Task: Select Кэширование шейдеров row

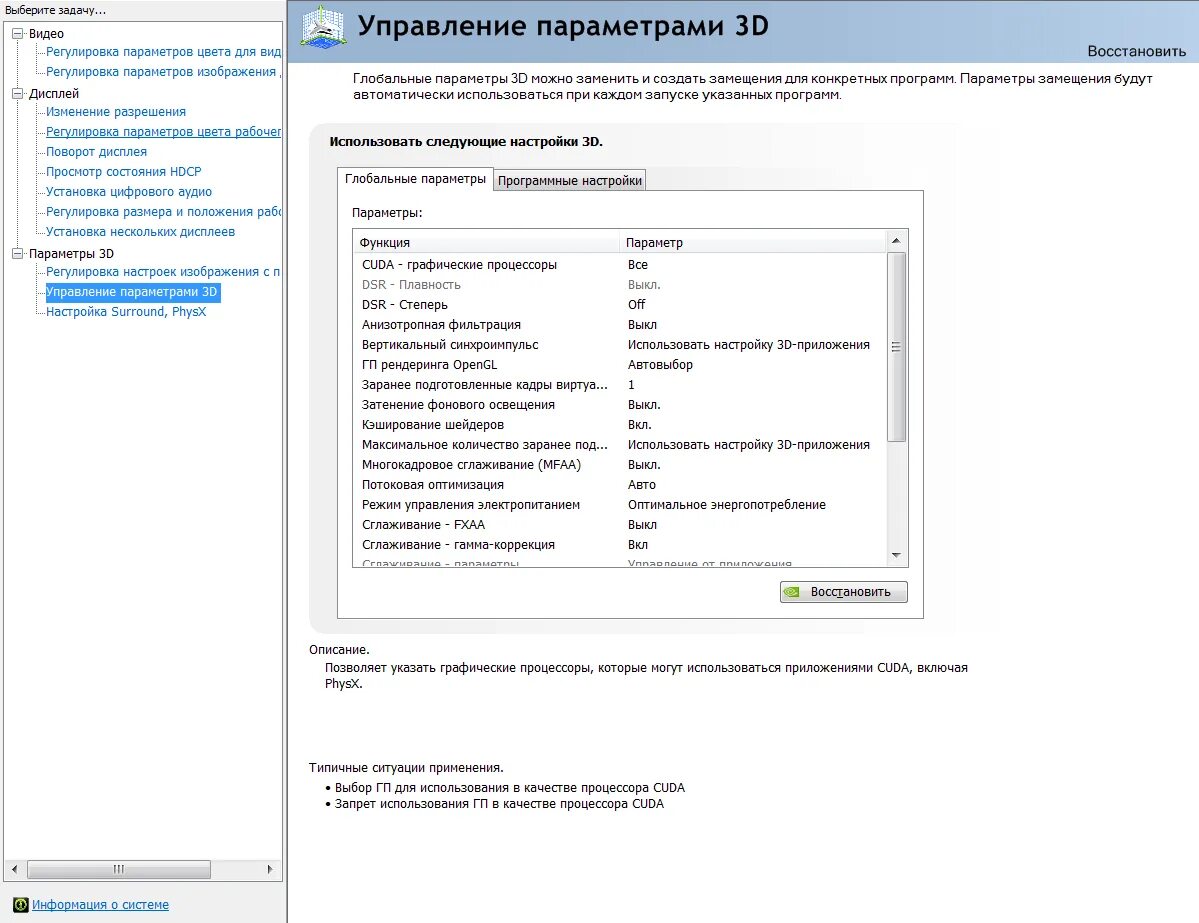Action: (x=619, y=424)
